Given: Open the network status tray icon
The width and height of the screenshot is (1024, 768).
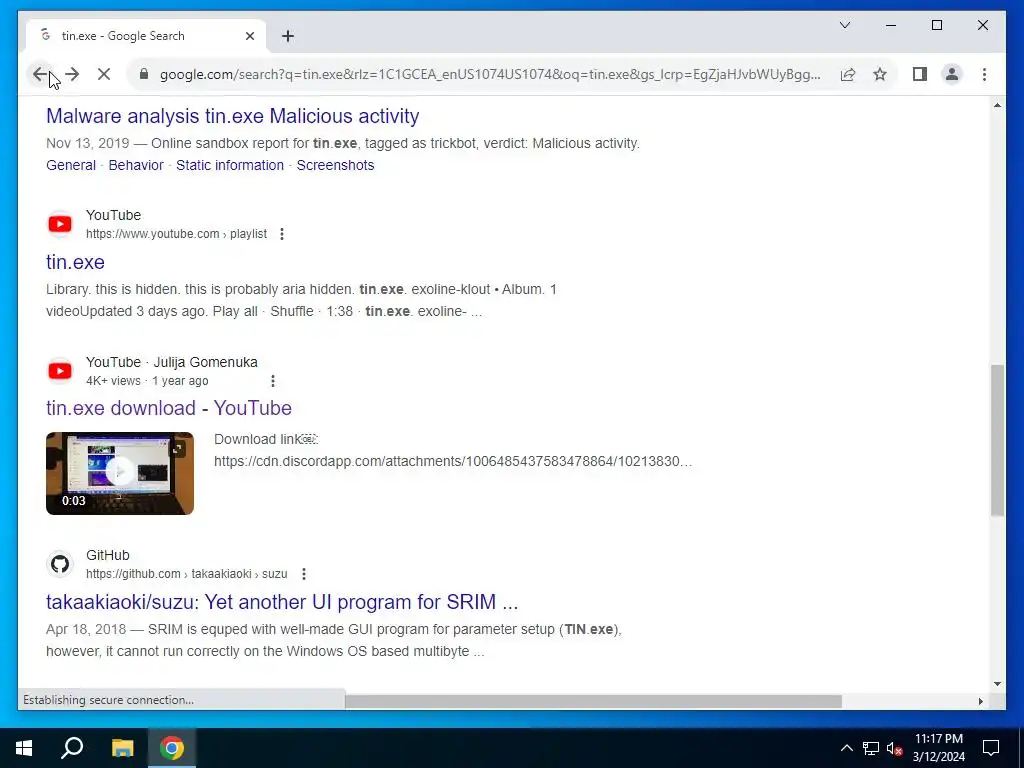Looking at the screenshot, I should [x=871, y=748].
